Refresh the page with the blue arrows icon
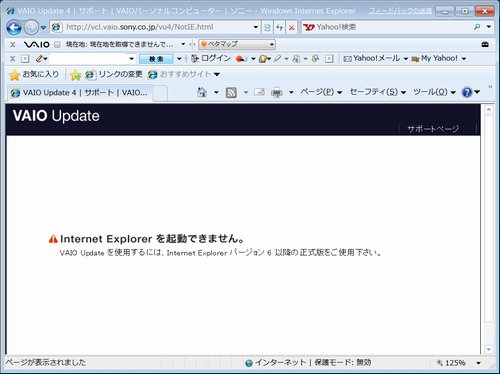This screenshot has width=500, height=374. 279,27
